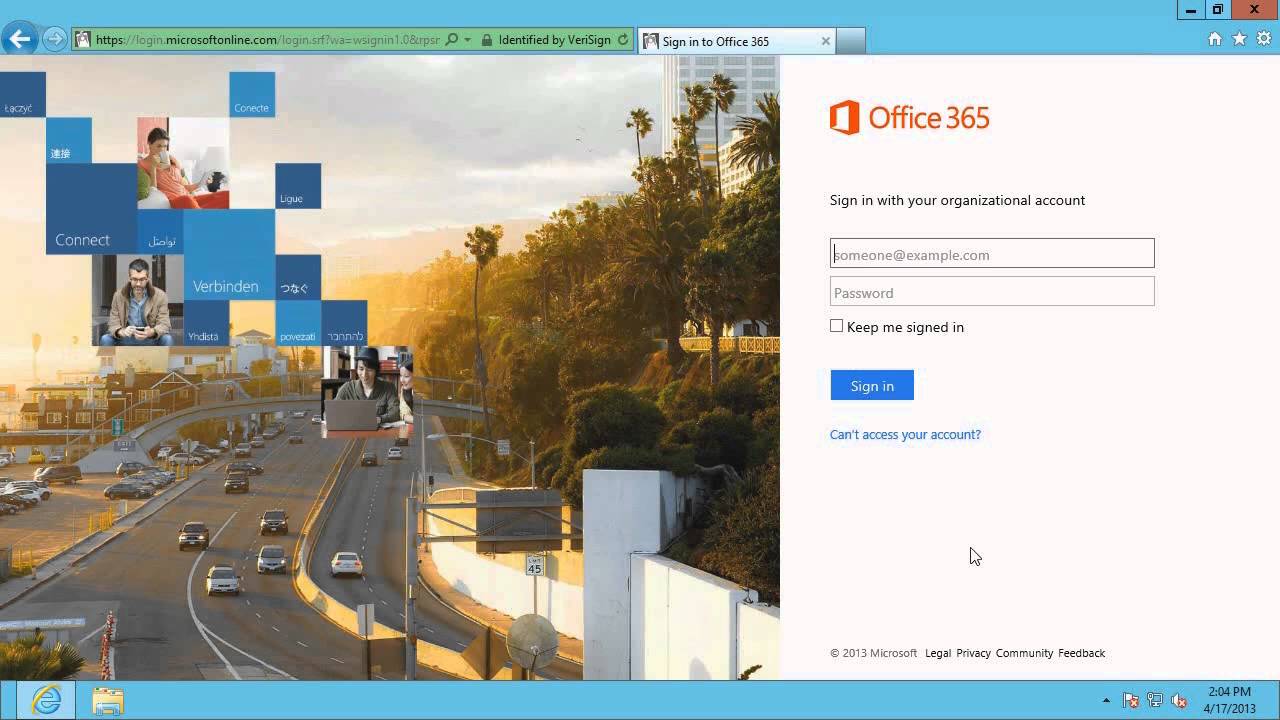The image size is (1280, 720).
Task: Click the Verbinden tile in collage
Action: click(229, 254)
